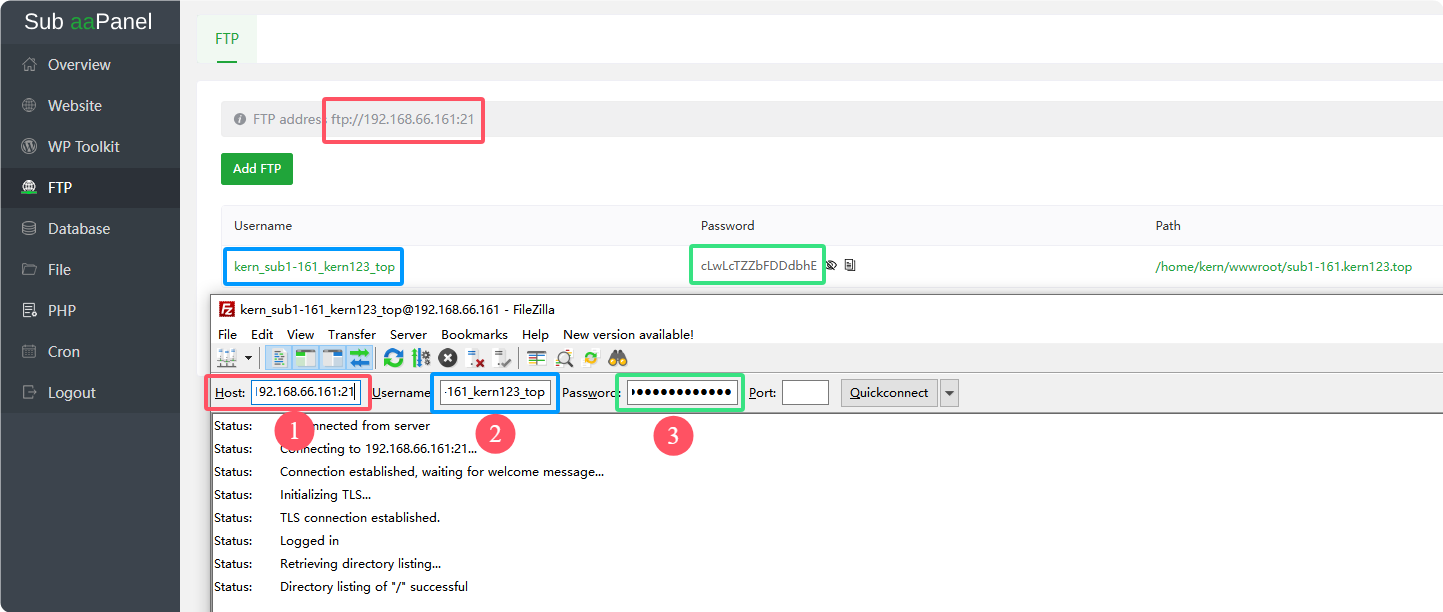Image resolution: width=1443 pixels, height=612 pixels.
Task: Click the PHP document icon
Action: (29, 310)
